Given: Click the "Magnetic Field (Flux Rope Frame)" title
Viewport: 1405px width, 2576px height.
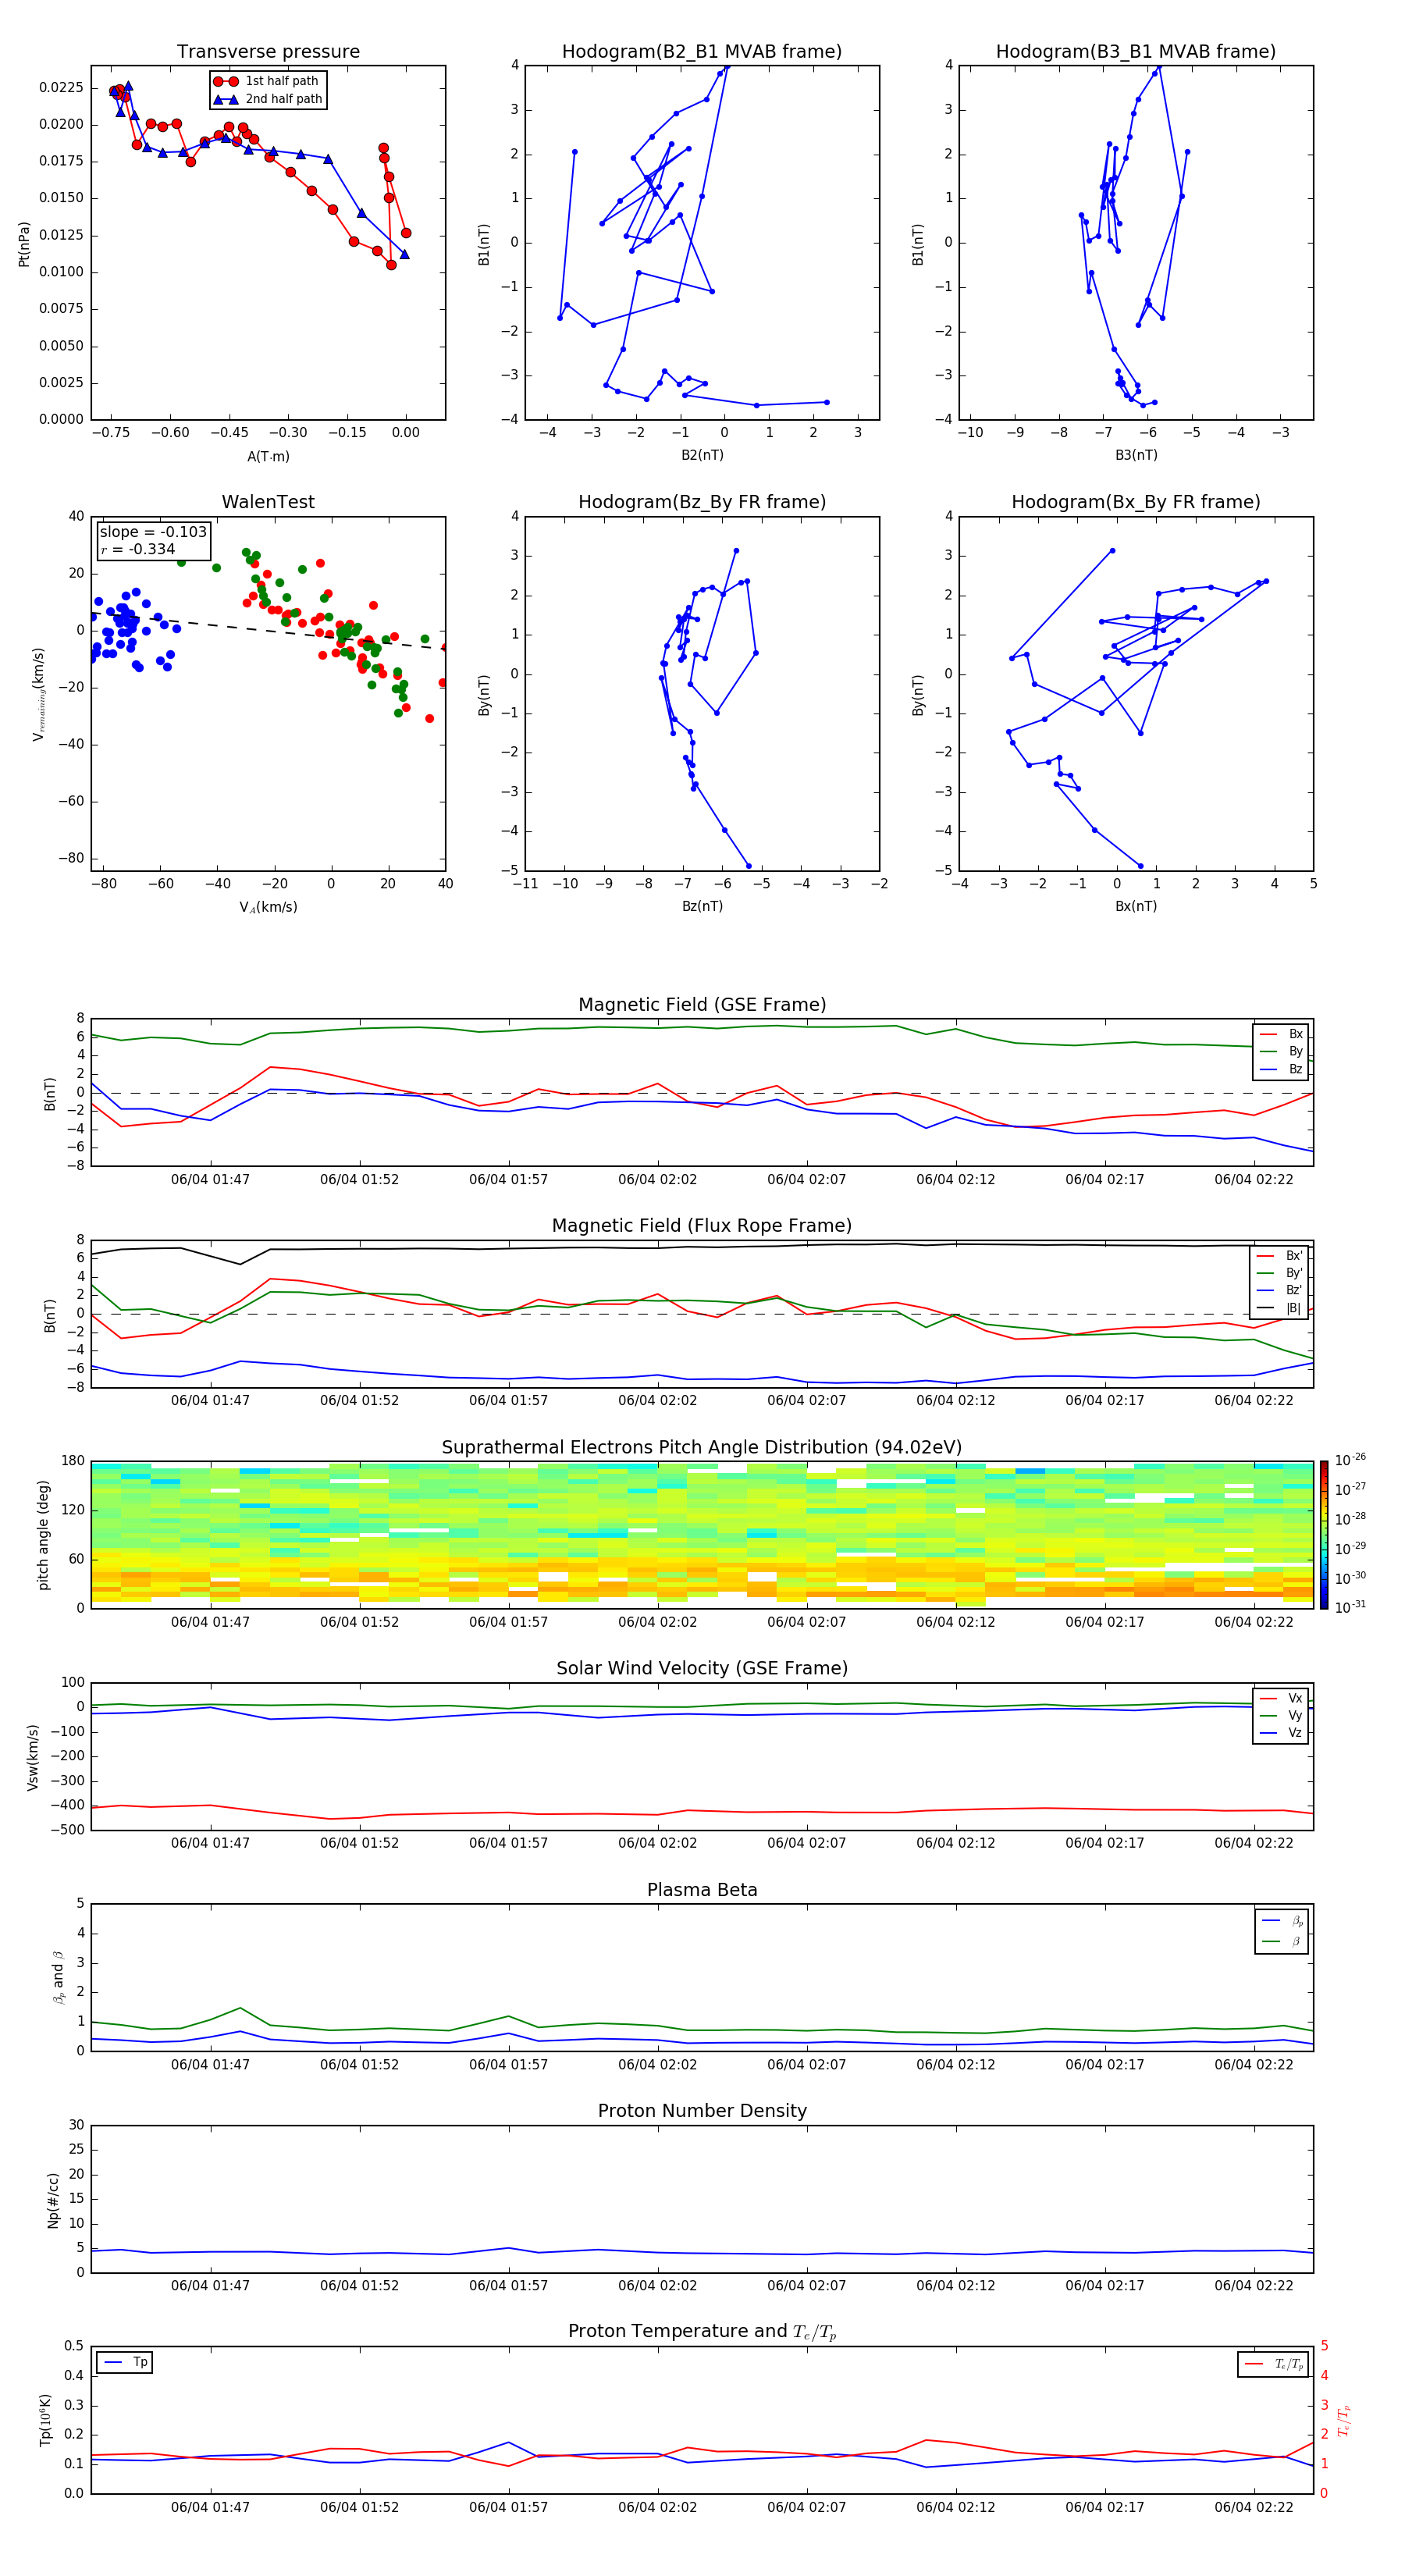Looking at the screenshot, I should point(702,1226).
